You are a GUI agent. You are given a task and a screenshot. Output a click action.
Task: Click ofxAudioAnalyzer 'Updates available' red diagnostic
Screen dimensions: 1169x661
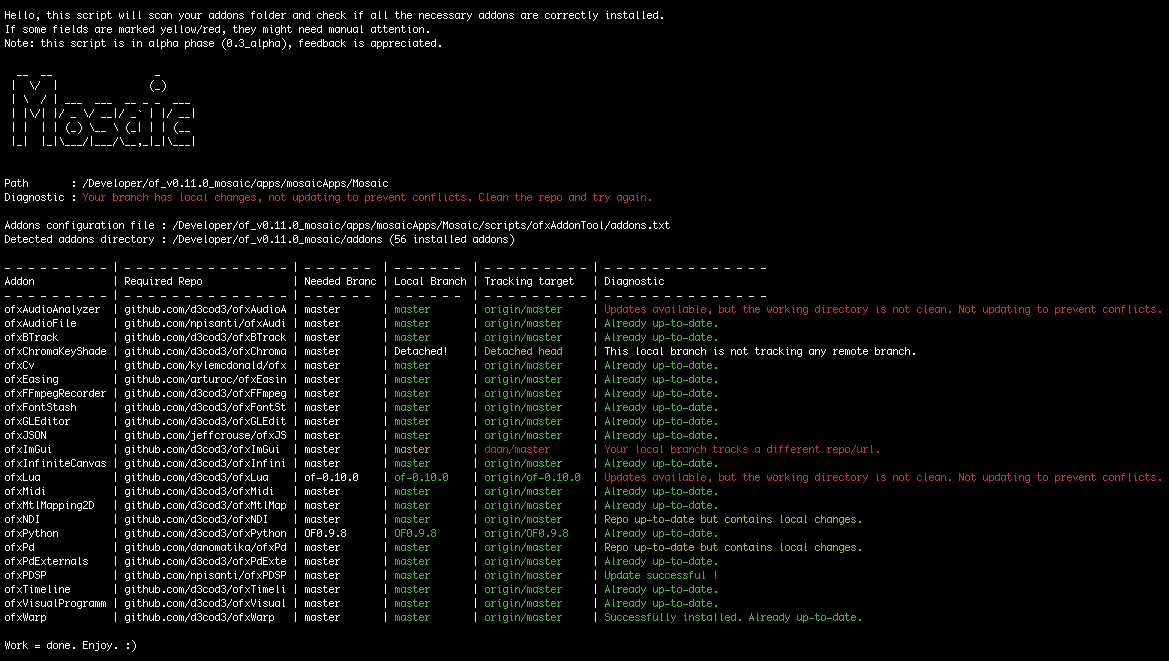coord(883,309)
